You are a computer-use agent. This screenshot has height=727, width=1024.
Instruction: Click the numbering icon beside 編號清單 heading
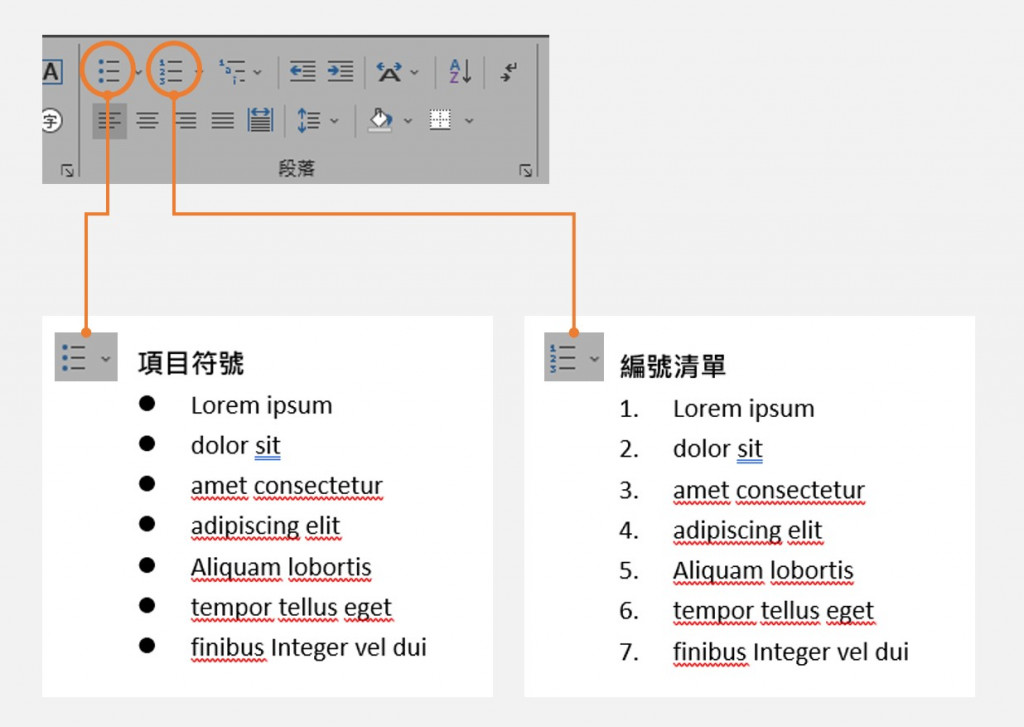[562, 358]
